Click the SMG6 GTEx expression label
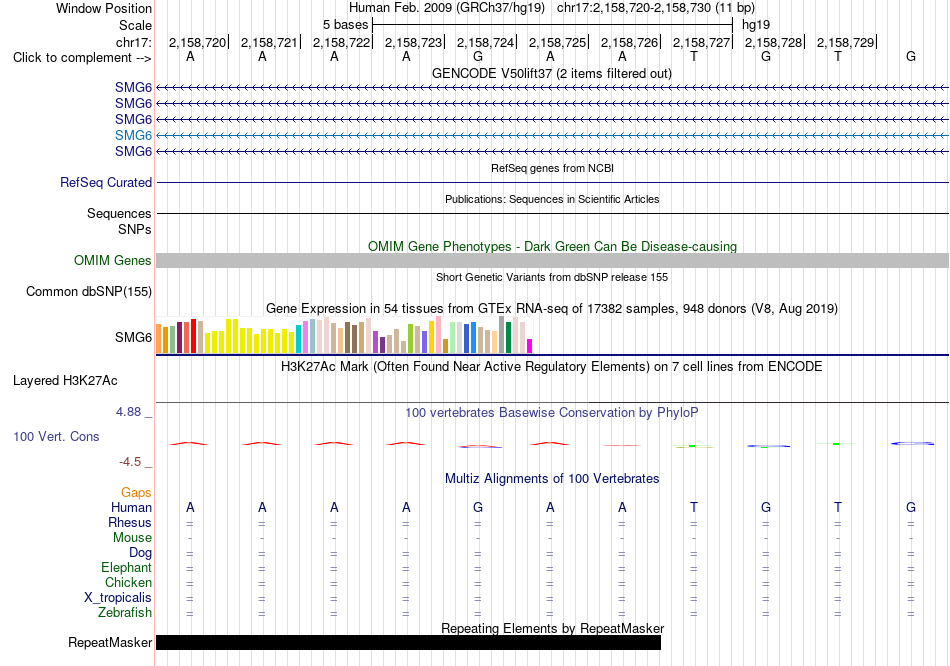 [x=133, y=337]
